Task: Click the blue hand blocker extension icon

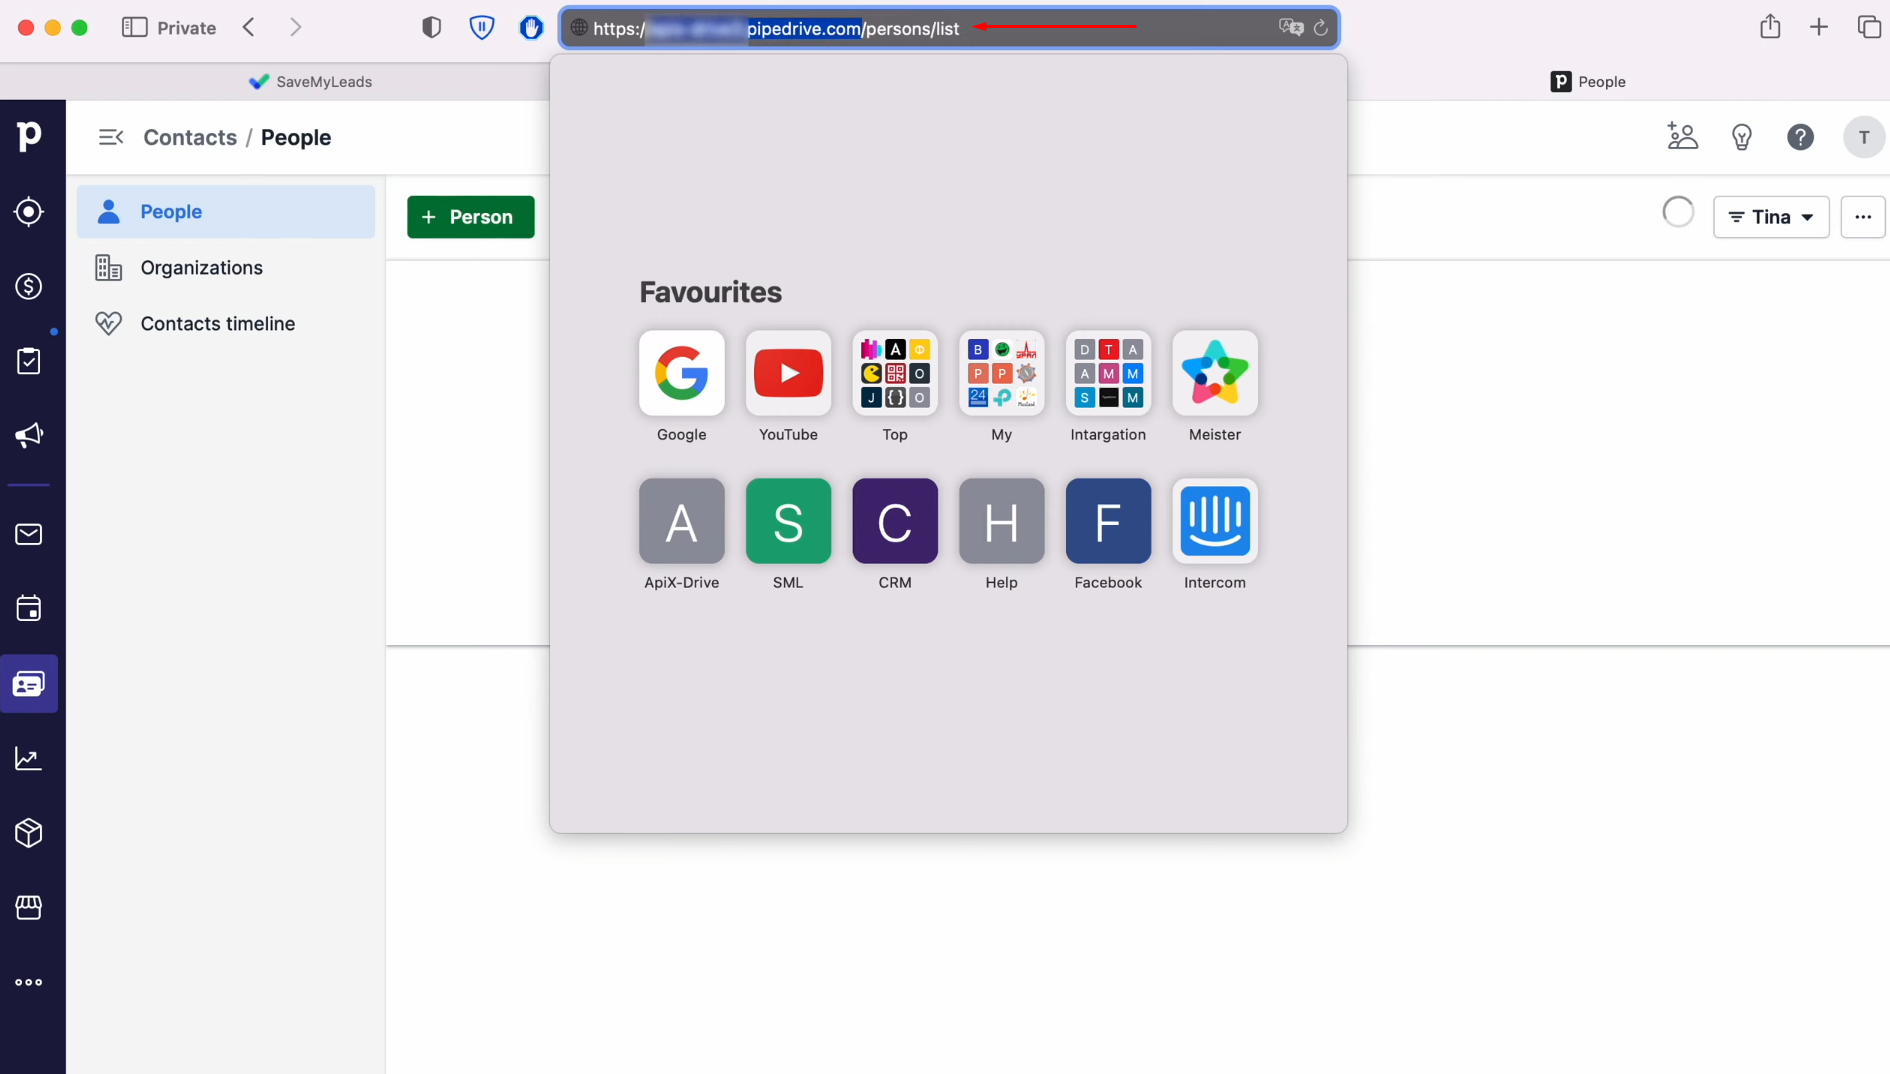Action: (x=531, y=27)
